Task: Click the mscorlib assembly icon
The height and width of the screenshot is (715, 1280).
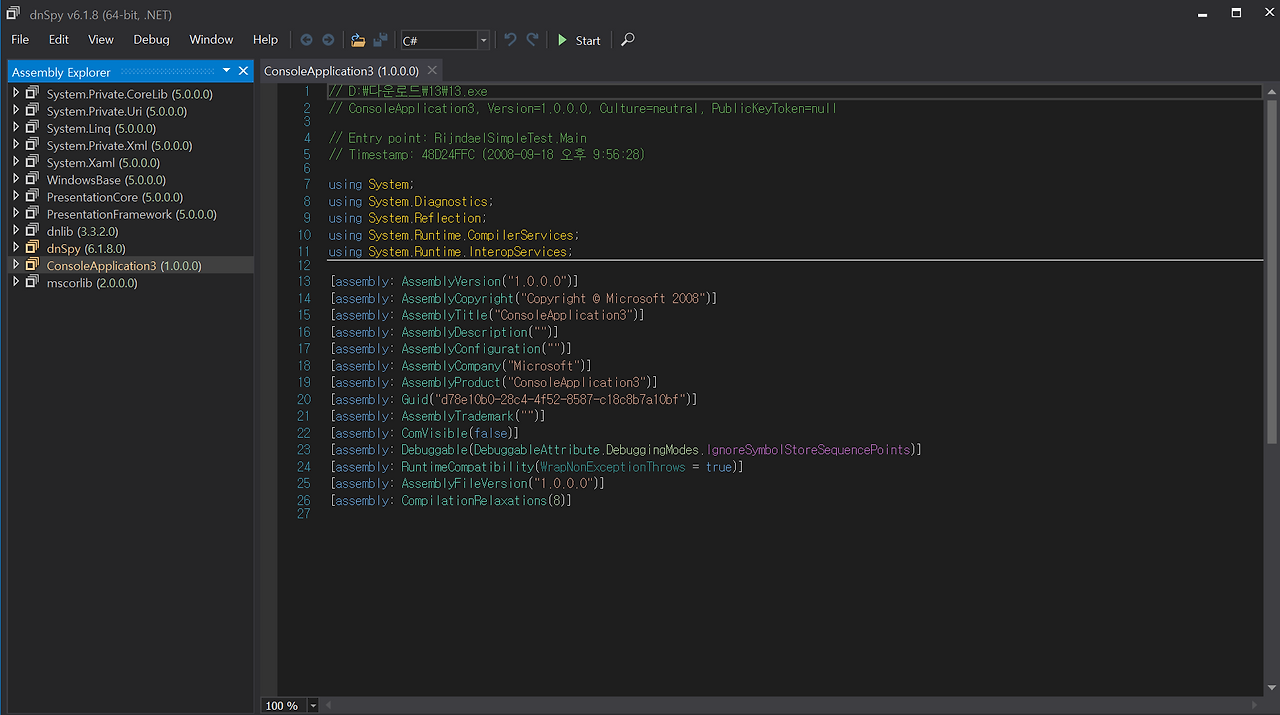Action: point(34,282)
